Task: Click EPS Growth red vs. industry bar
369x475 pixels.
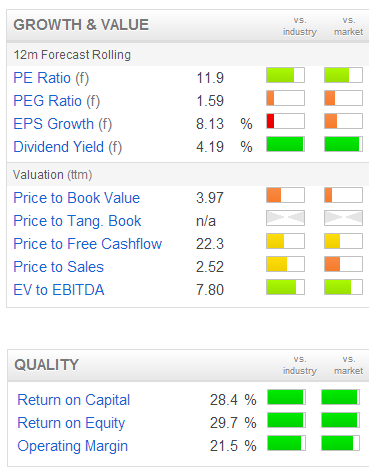Action: coord(285,121)
